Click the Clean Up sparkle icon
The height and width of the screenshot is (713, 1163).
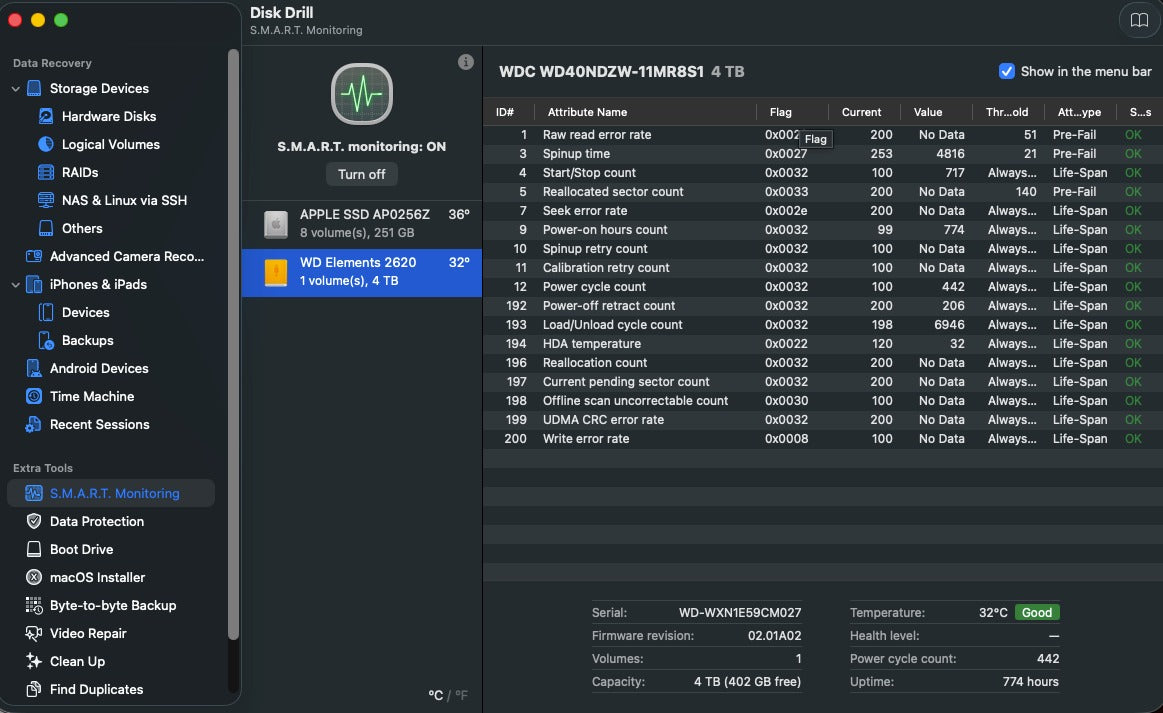pos(33,661)
